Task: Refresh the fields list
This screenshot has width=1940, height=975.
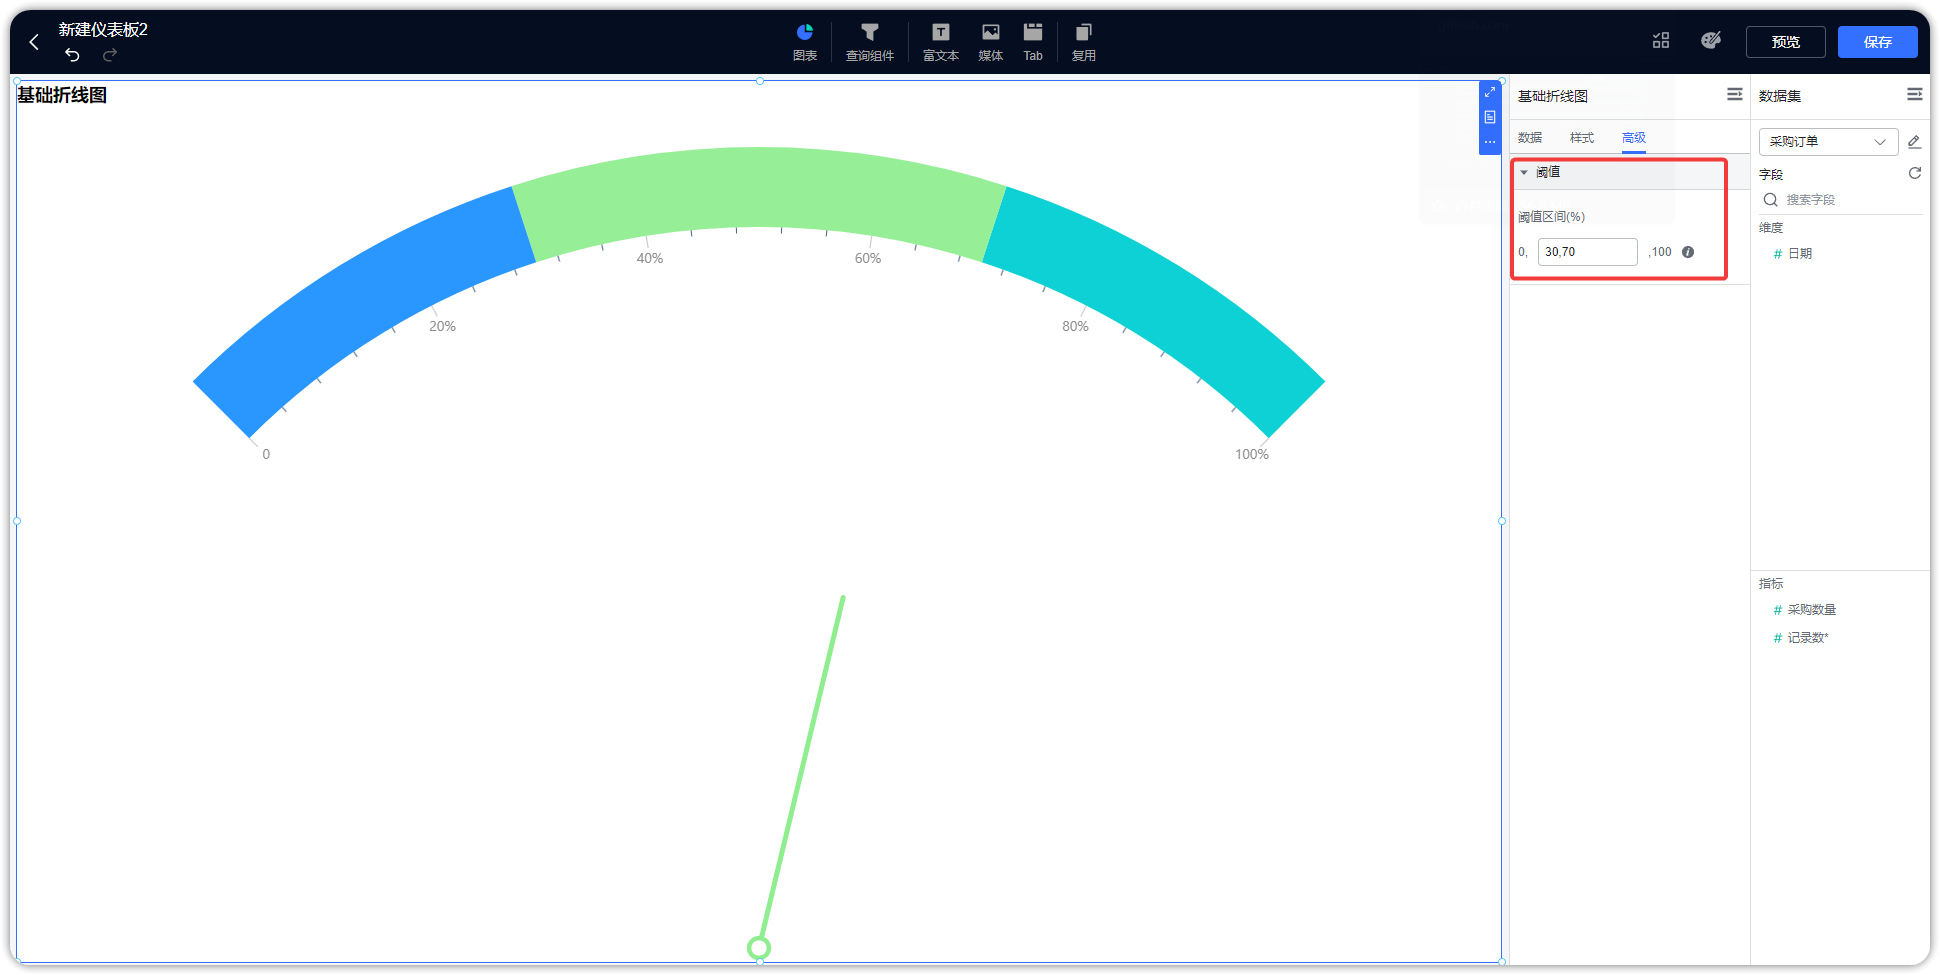Action: pos(1915,173)
